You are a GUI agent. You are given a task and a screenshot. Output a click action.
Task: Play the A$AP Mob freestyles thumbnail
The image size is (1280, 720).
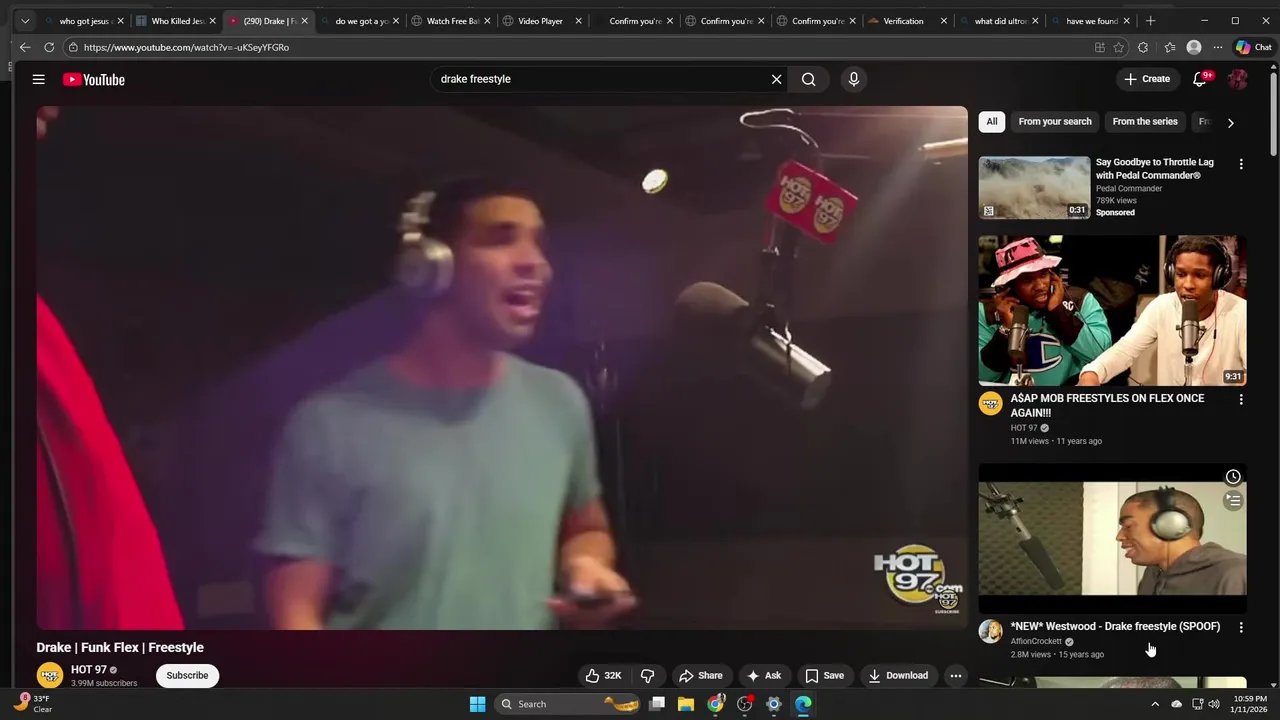[1112, 311]
